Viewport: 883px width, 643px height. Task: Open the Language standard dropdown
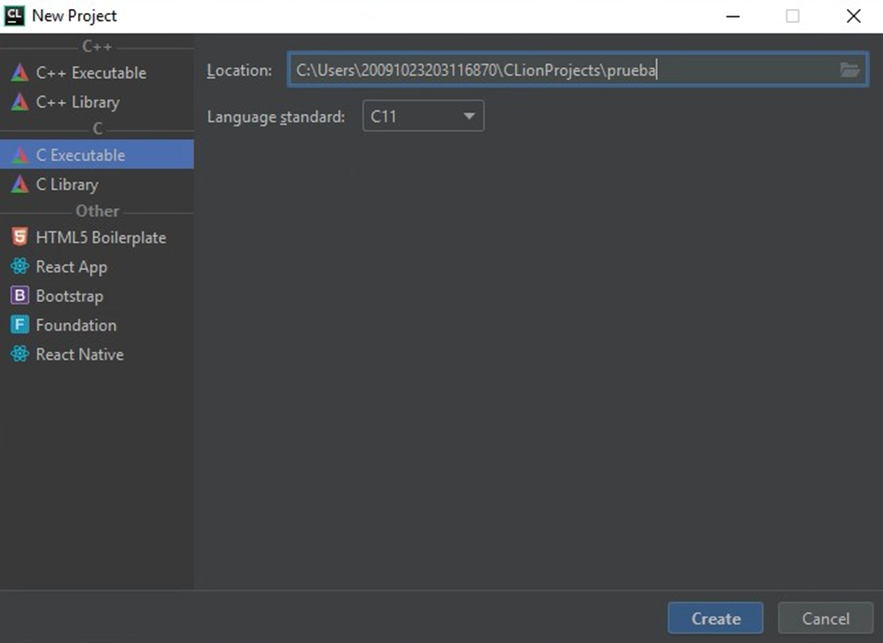[x=423, y=116]
